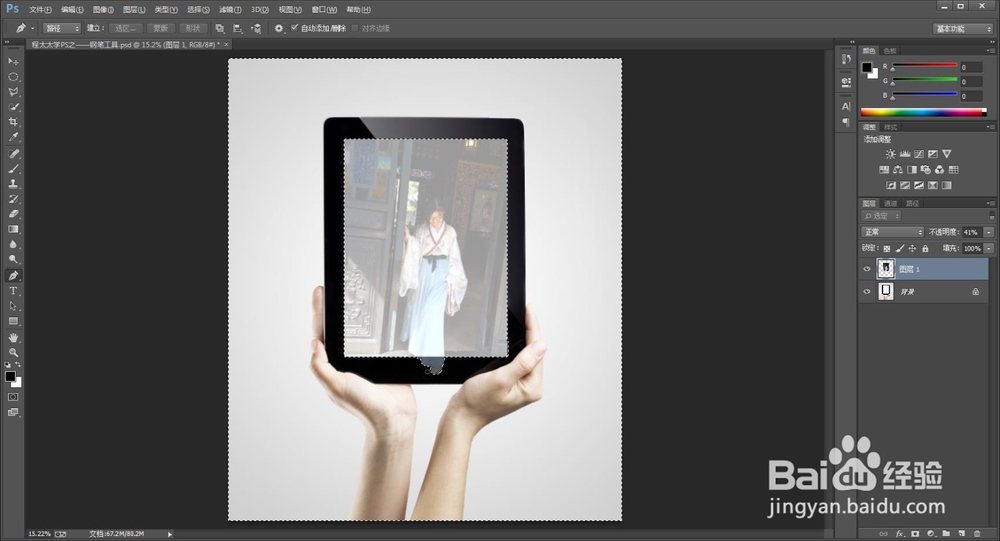Open the Color panel flyout menu

click(x=990, y=50)
